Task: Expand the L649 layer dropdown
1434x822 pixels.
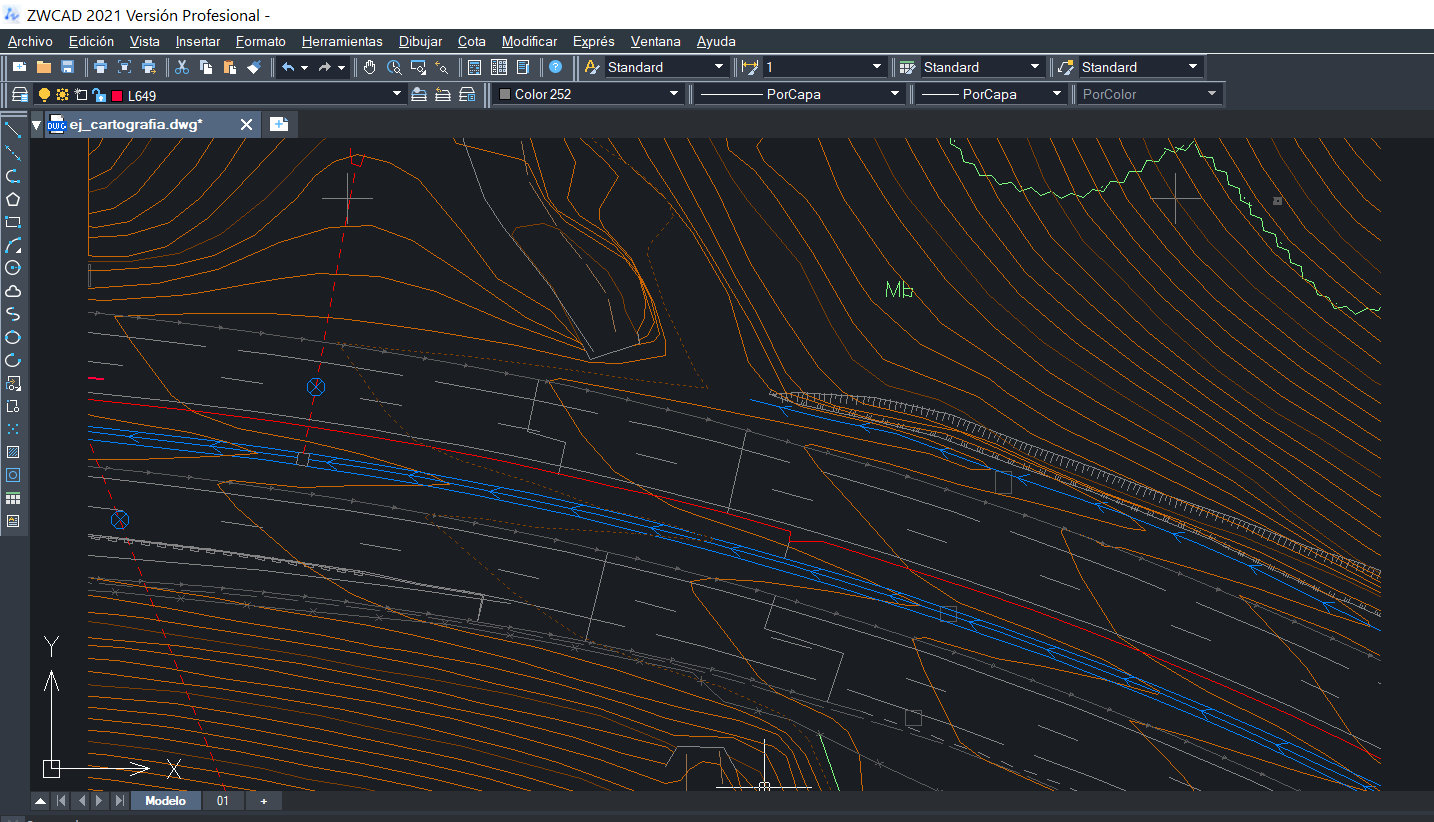Action: point(396,94)
